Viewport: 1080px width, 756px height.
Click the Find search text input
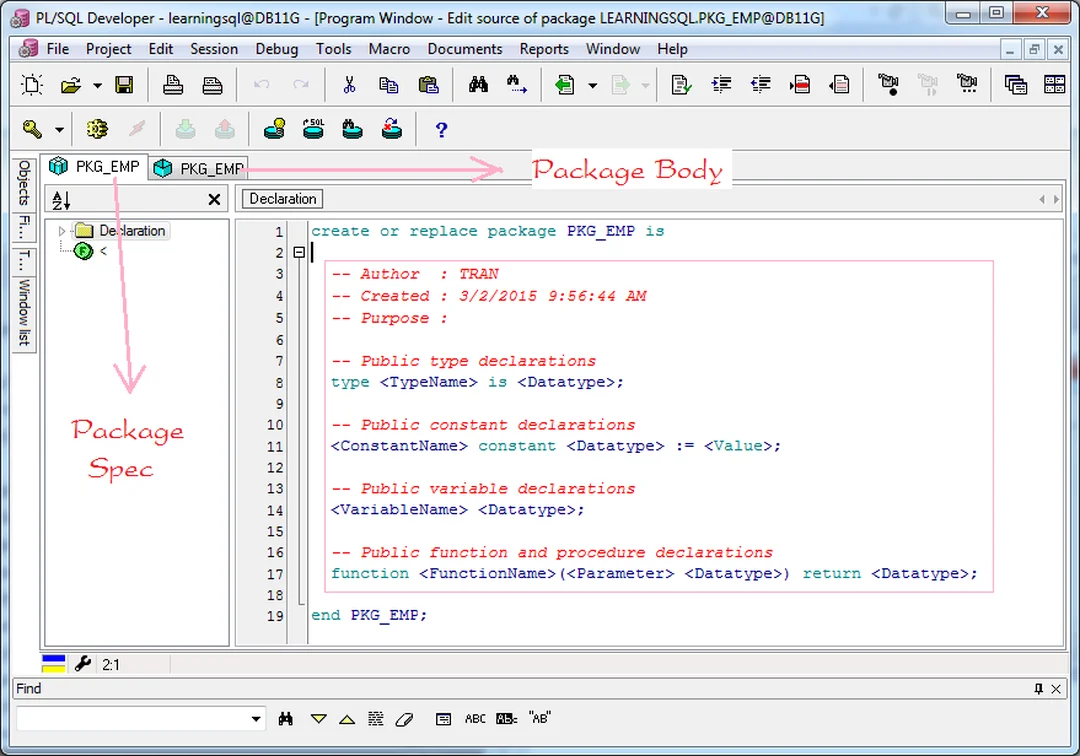click(132, 719)
